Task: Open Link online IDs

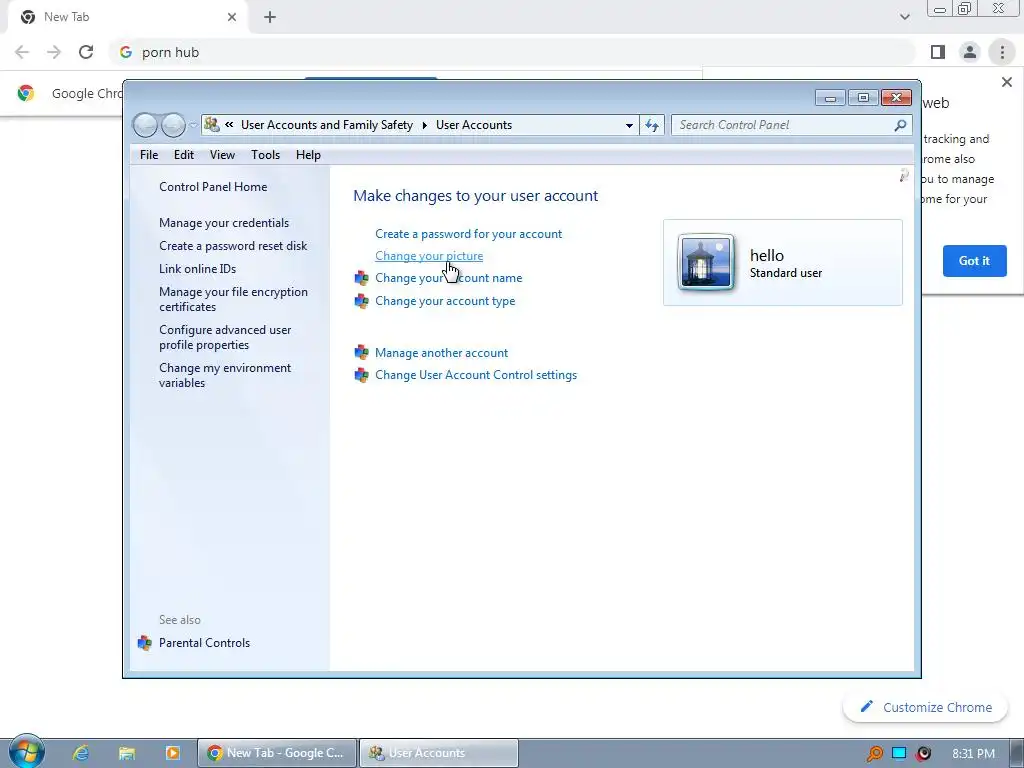Action: (197, 268)
